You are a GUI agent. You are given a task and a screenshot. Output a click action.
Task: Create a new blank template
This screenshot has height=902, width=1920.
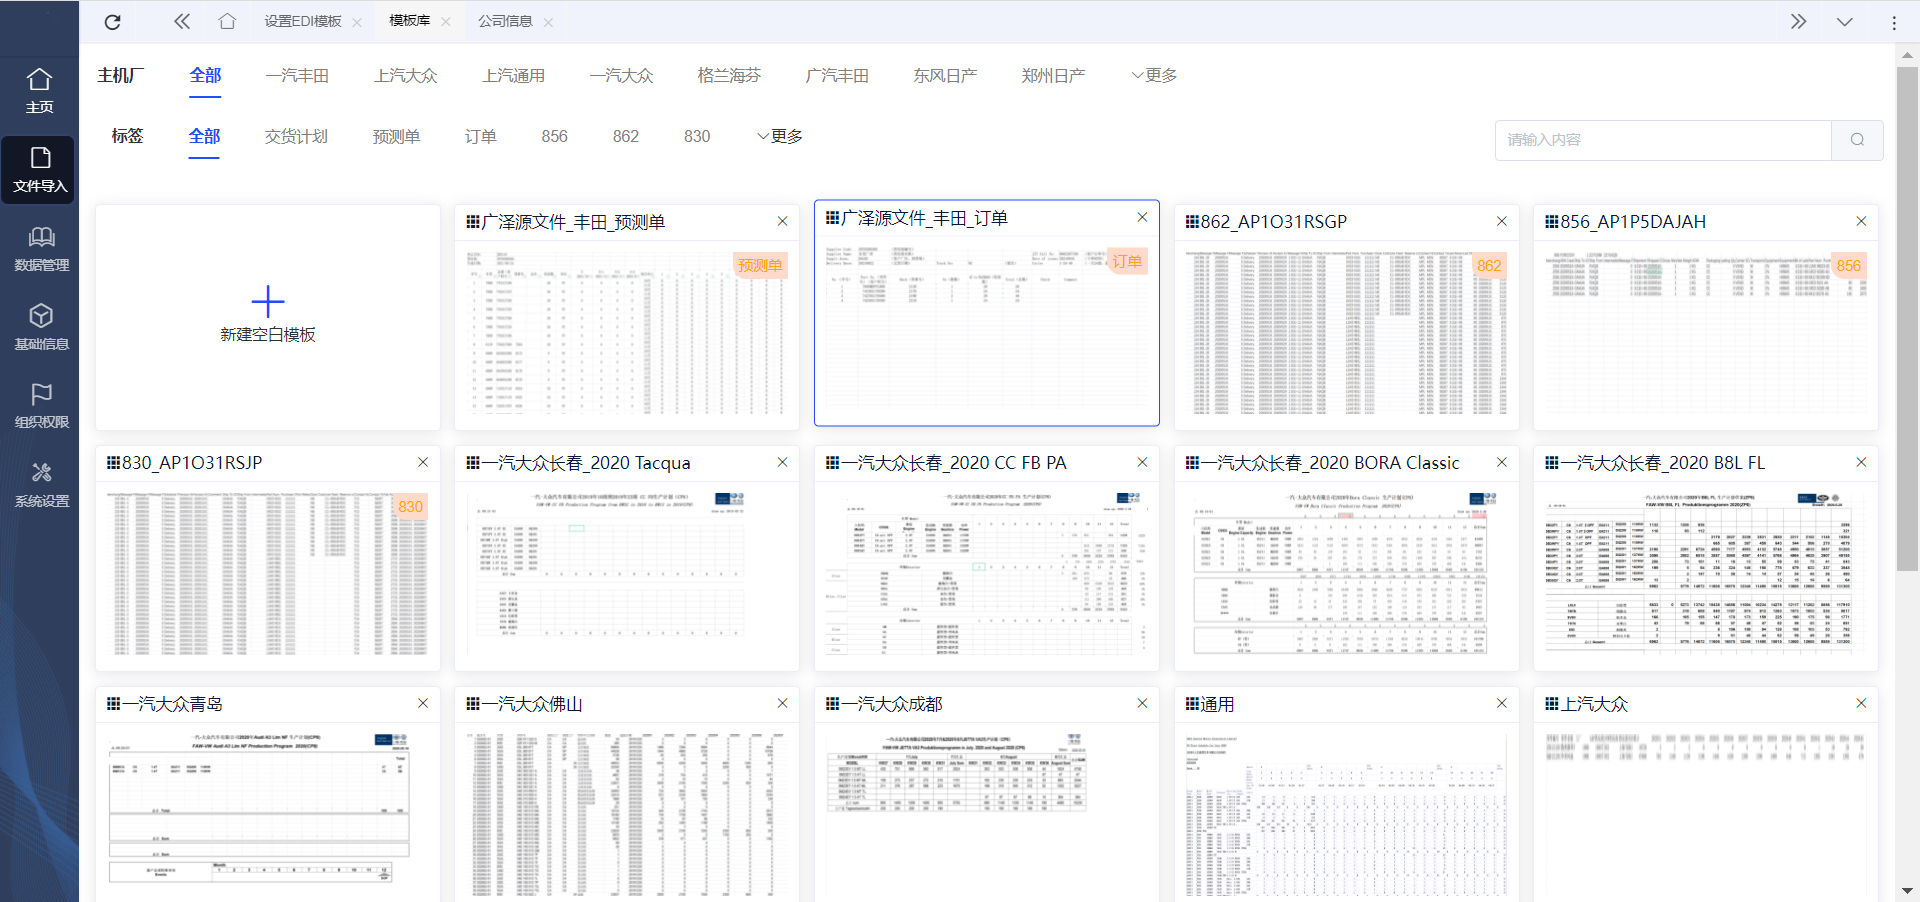(267, 315)
